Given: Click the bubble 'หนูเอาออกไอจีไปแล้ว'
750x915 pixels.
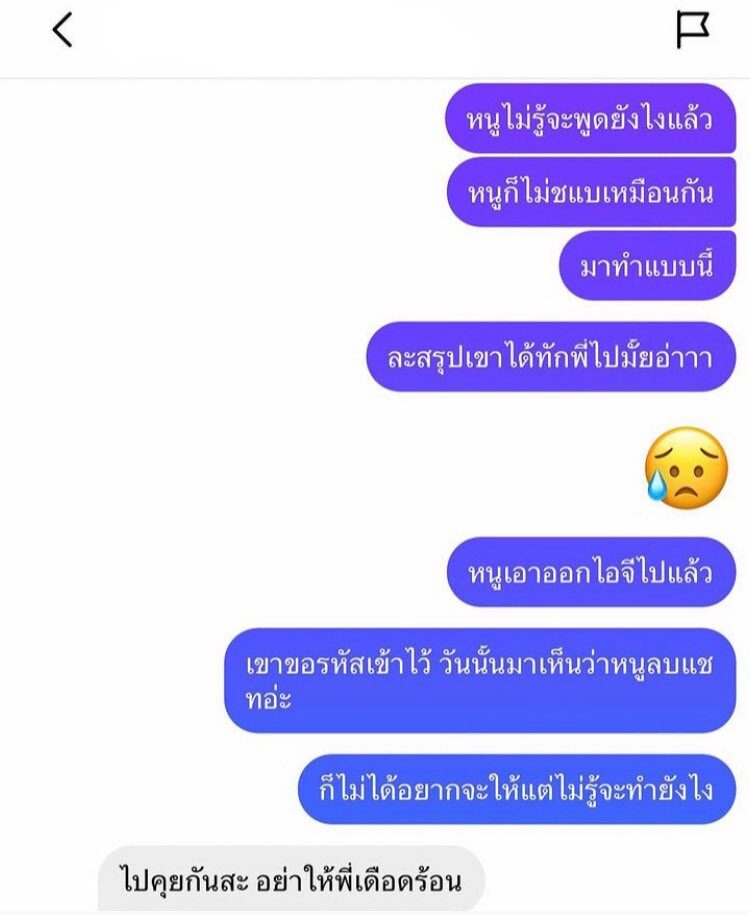Looking at the screenshot, I should 591,572.
